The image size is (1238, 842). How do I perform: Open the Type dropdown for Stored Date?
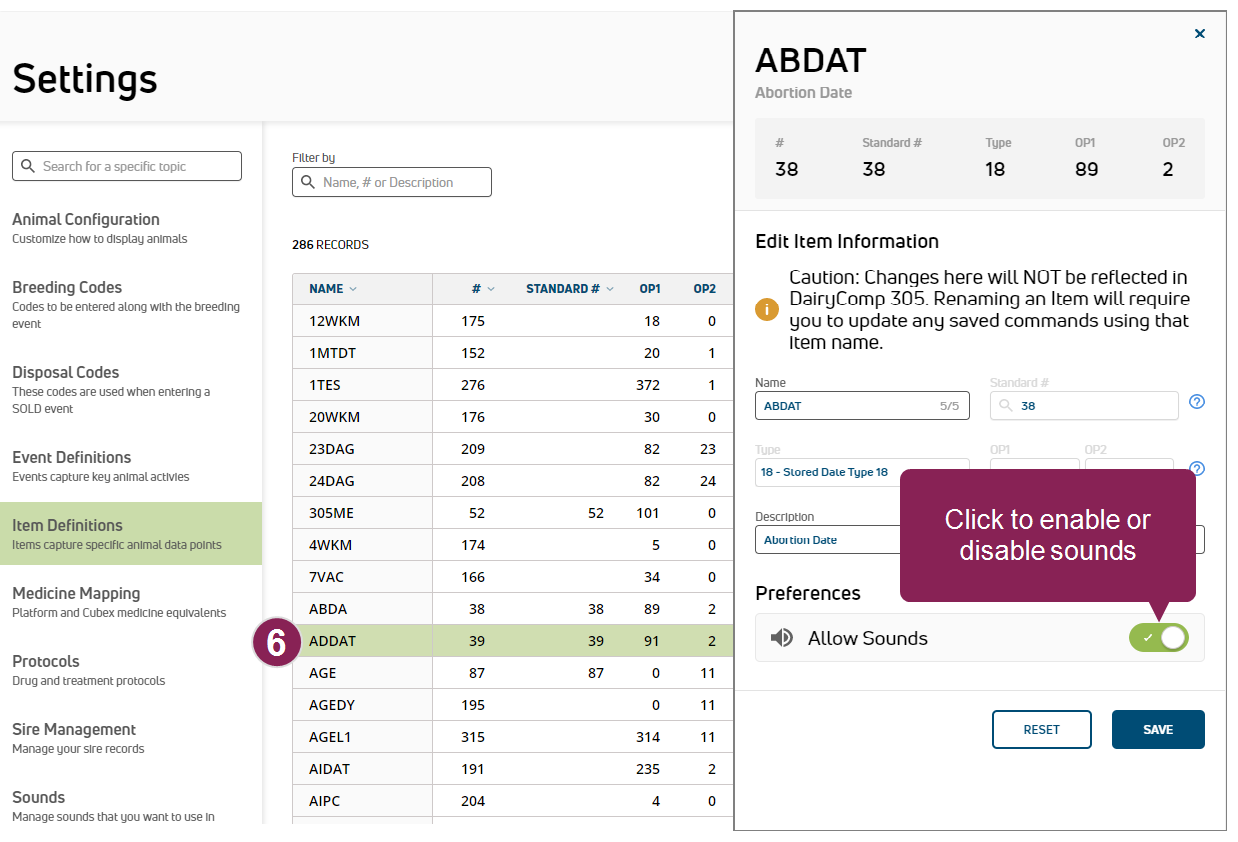[x=860, y=472]
